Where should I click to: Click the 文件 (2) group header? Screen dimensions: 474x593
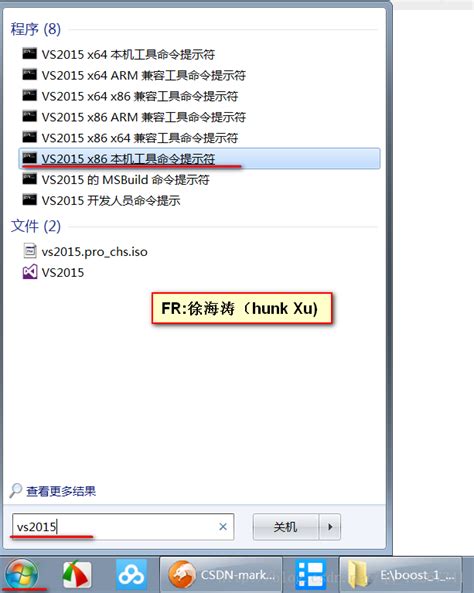tap(36, 226)
